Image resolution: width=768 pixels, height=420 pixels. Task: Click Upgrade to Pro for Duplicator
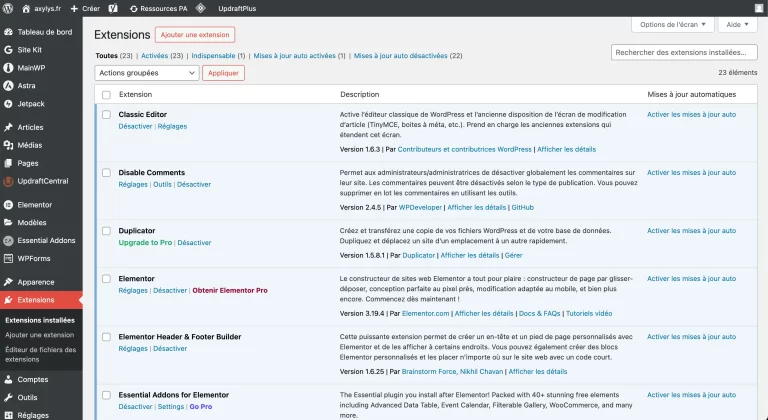145,243
